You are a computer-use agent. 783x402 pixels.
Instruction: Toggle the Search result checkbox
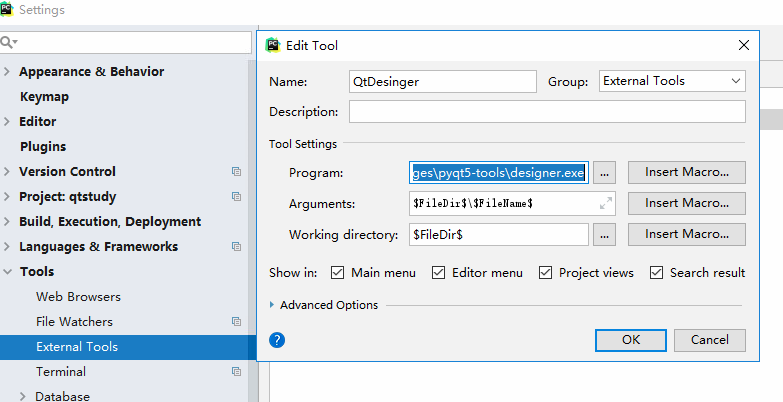tap(656, 273)
